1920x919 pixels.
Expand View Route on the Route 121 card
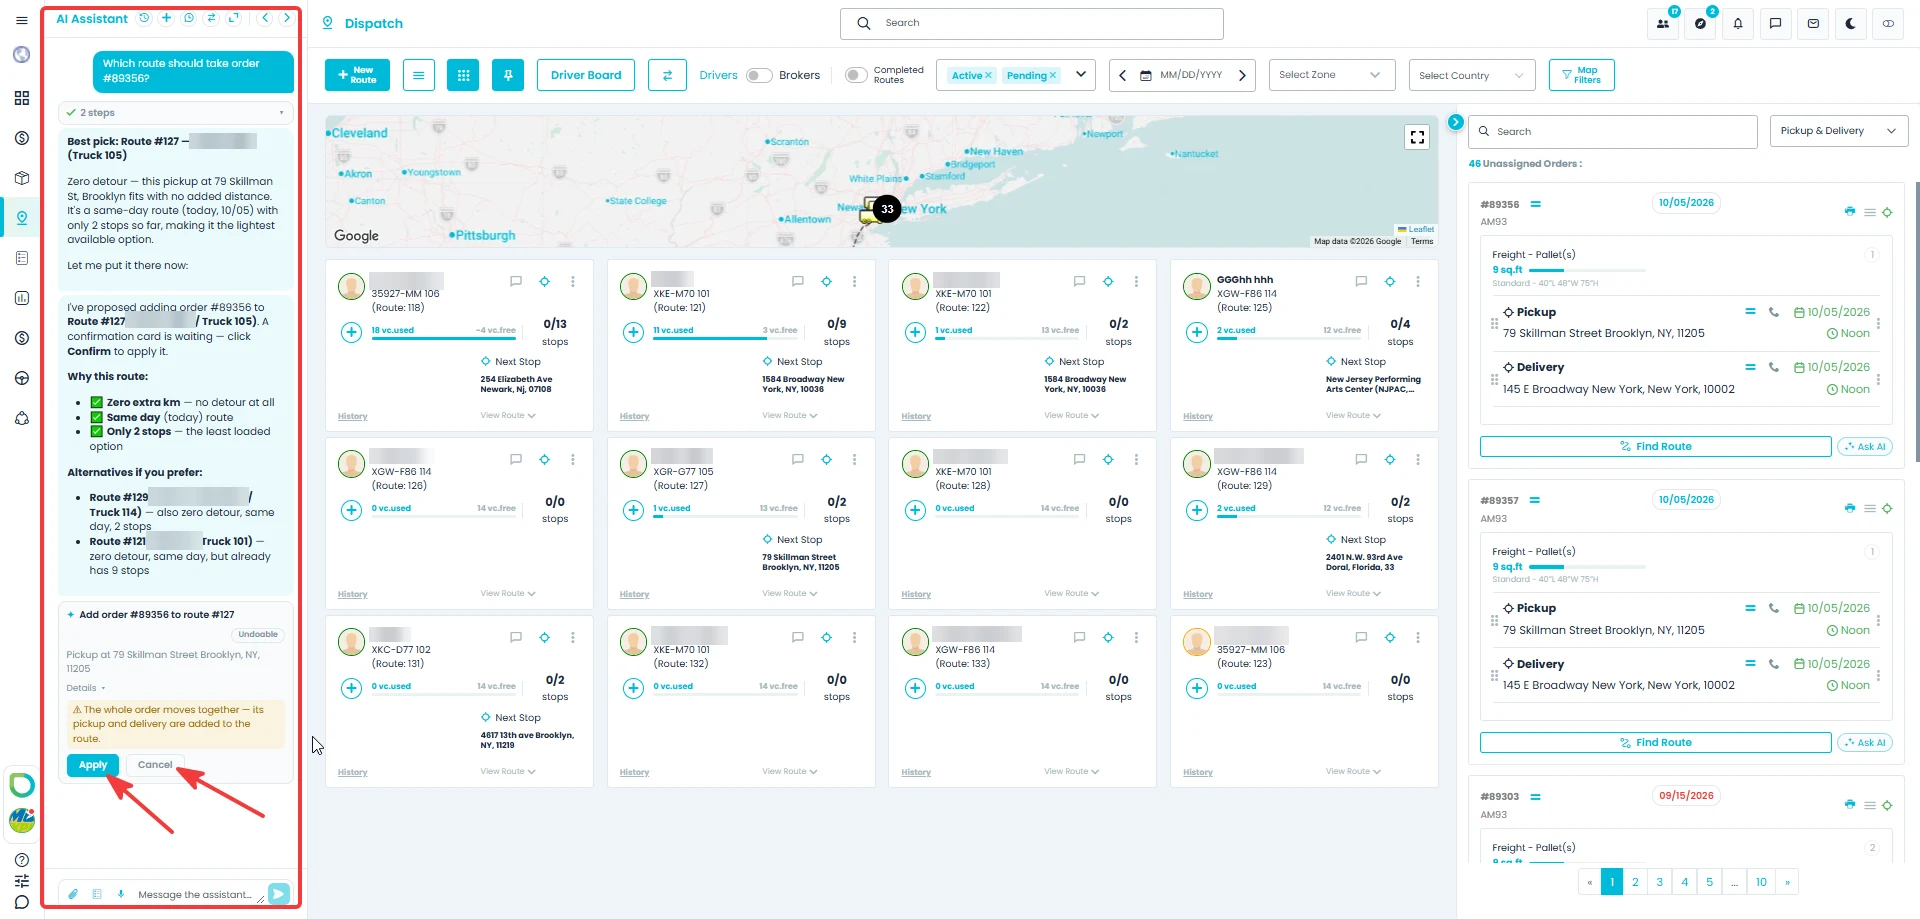pyautogui.click(x=789, y=415)
